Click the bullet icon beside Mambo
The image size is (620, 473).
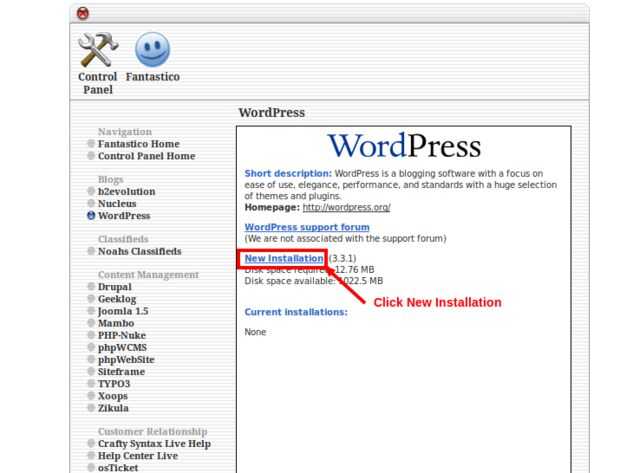pyautogui.click(x=91, y=323)
